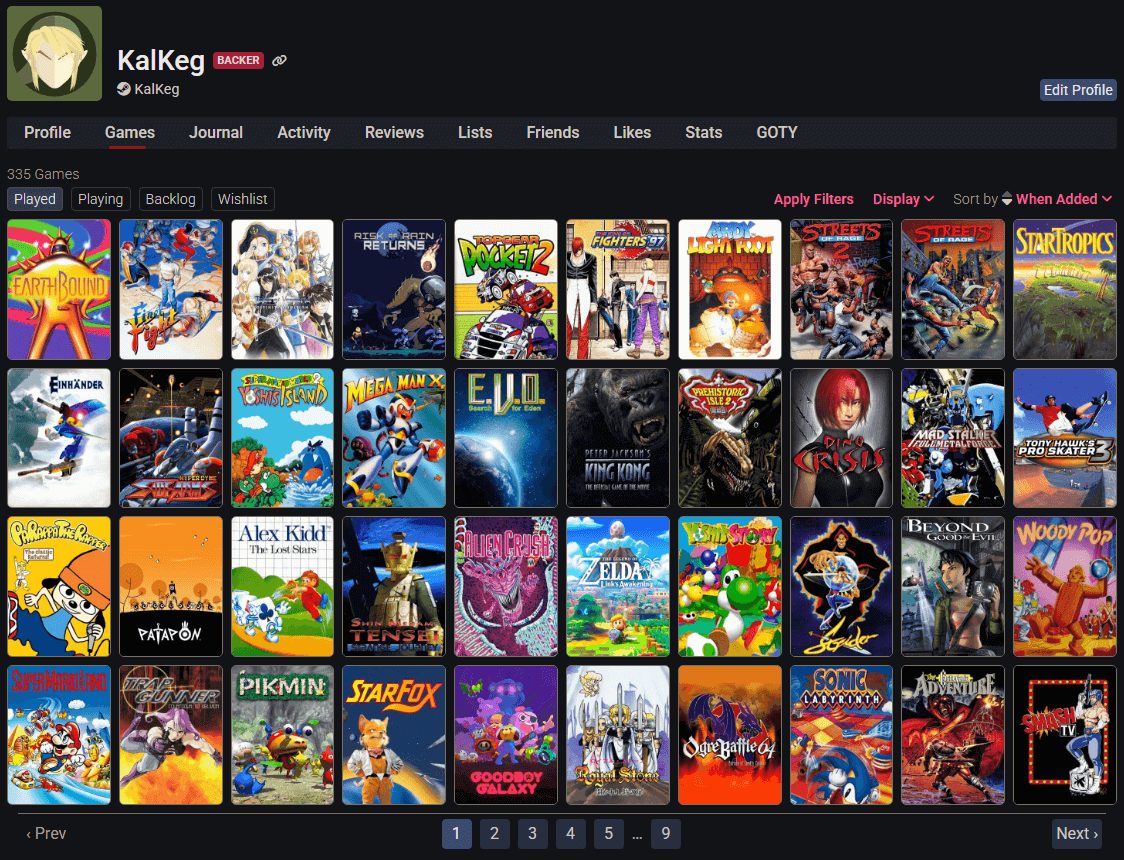Toggle the Wishlist filter
Screen dimensions: 1124x860
pos(242,198)
